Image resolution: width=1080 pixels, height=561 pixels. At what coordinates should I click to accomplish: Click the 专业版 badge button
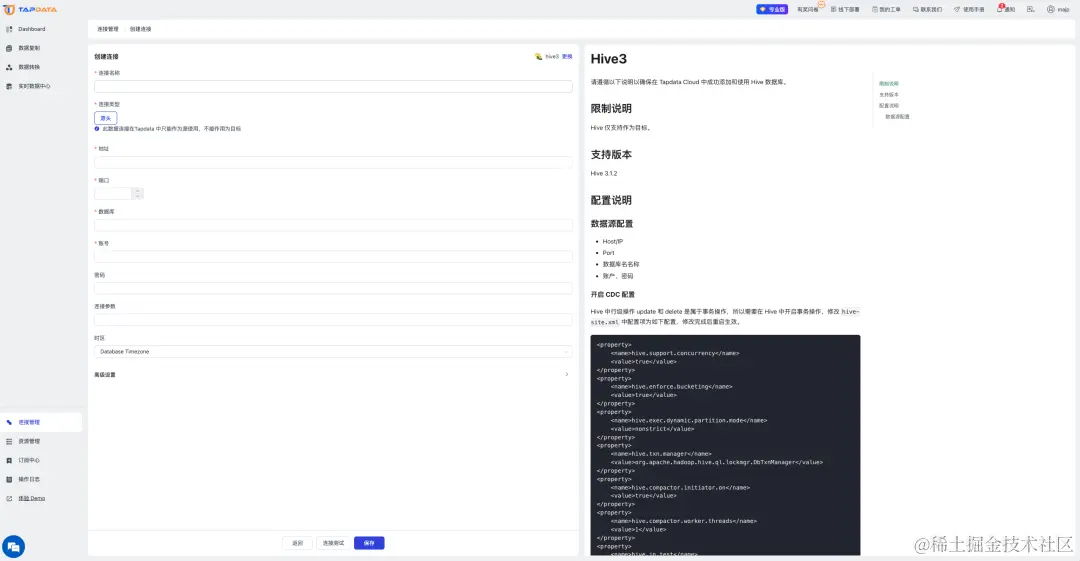point(771,10)
